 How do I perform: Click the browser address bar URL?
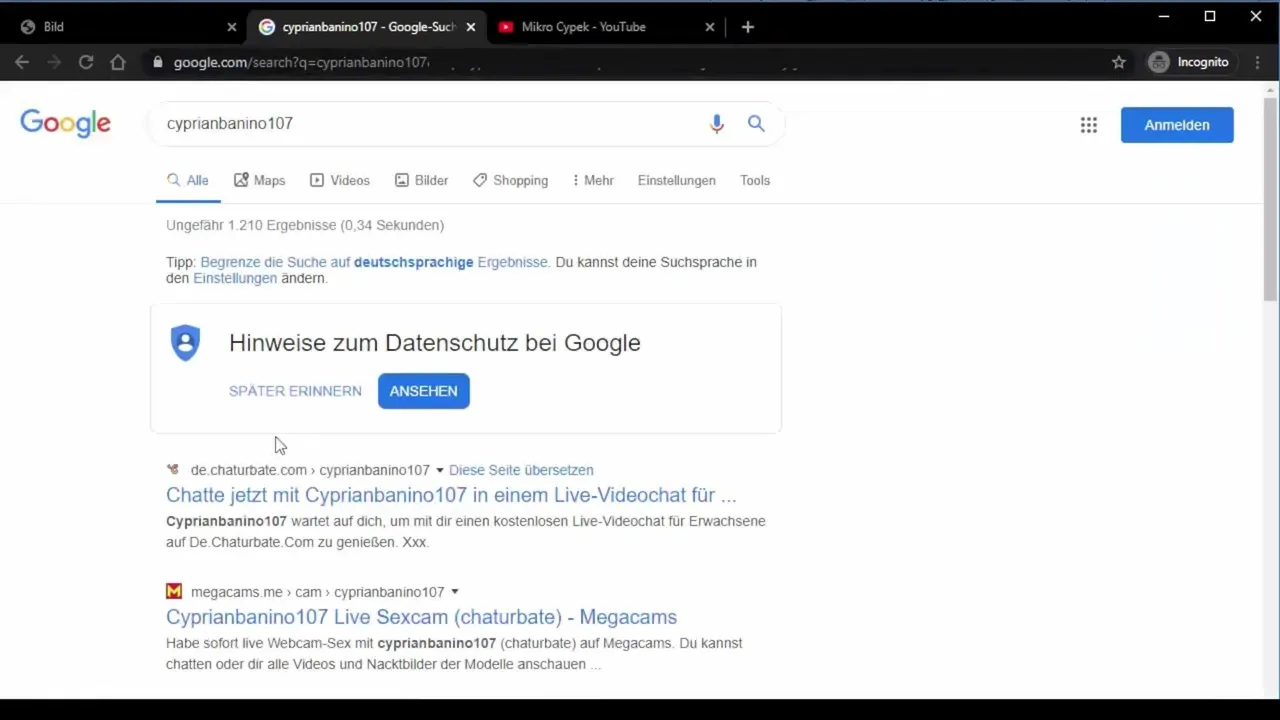[x=301, y=62]
